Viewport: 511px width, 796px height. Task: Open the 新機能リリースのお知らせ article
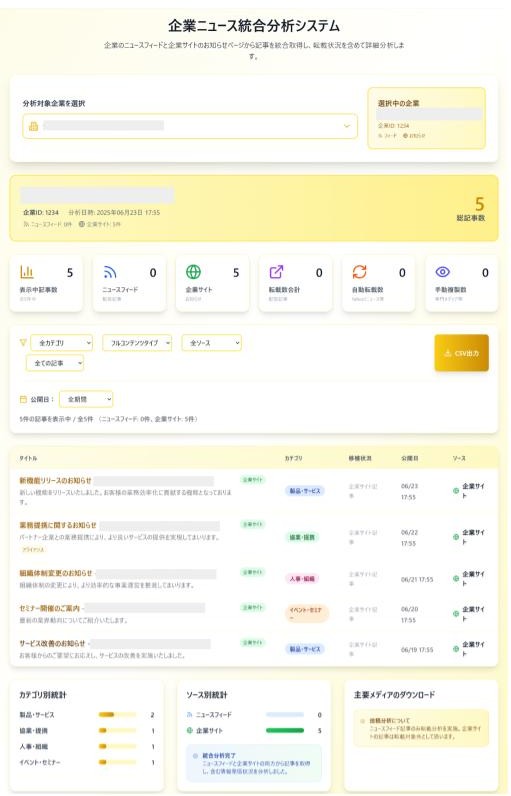coord(55,480)
